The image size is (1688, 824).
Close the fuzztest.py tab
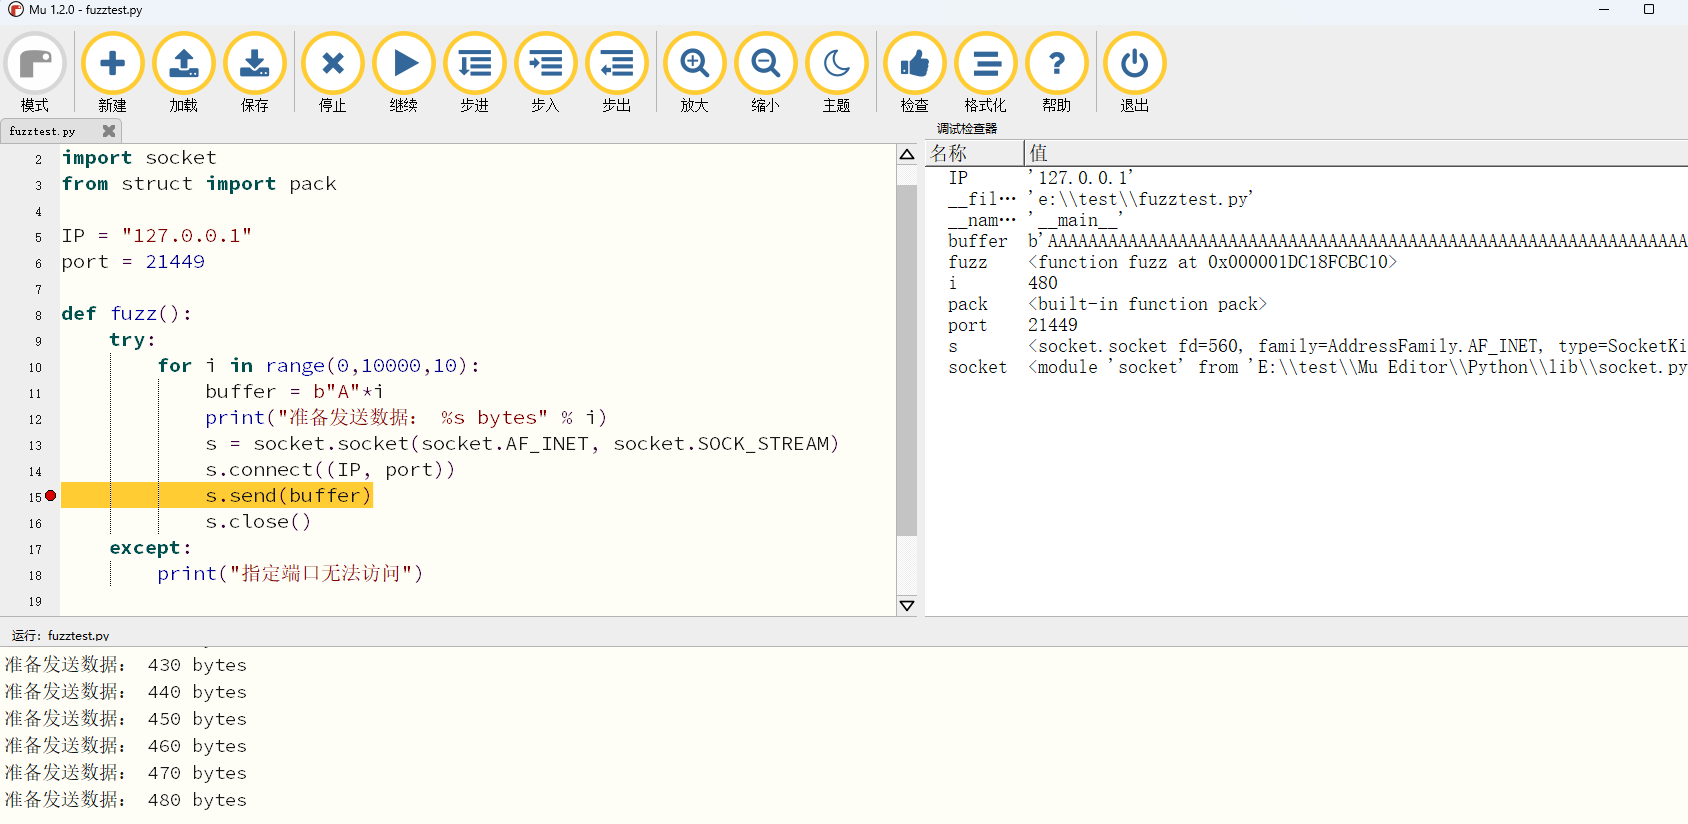pyautogui.click(x=109, y=131)
